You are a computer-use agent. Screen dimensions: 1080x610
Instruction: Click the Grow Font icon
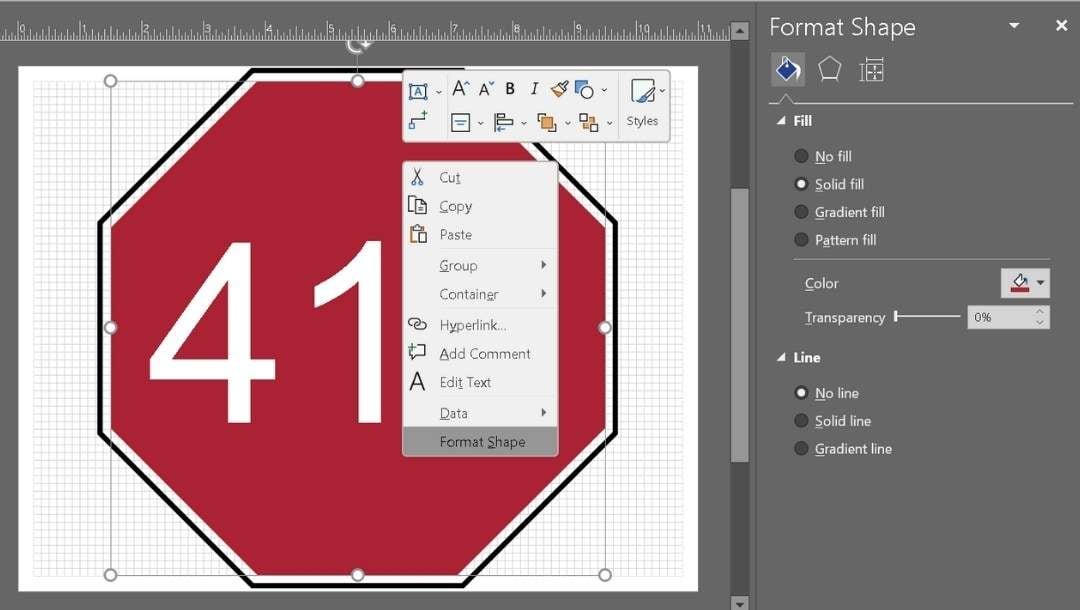(x=459, y=88)
